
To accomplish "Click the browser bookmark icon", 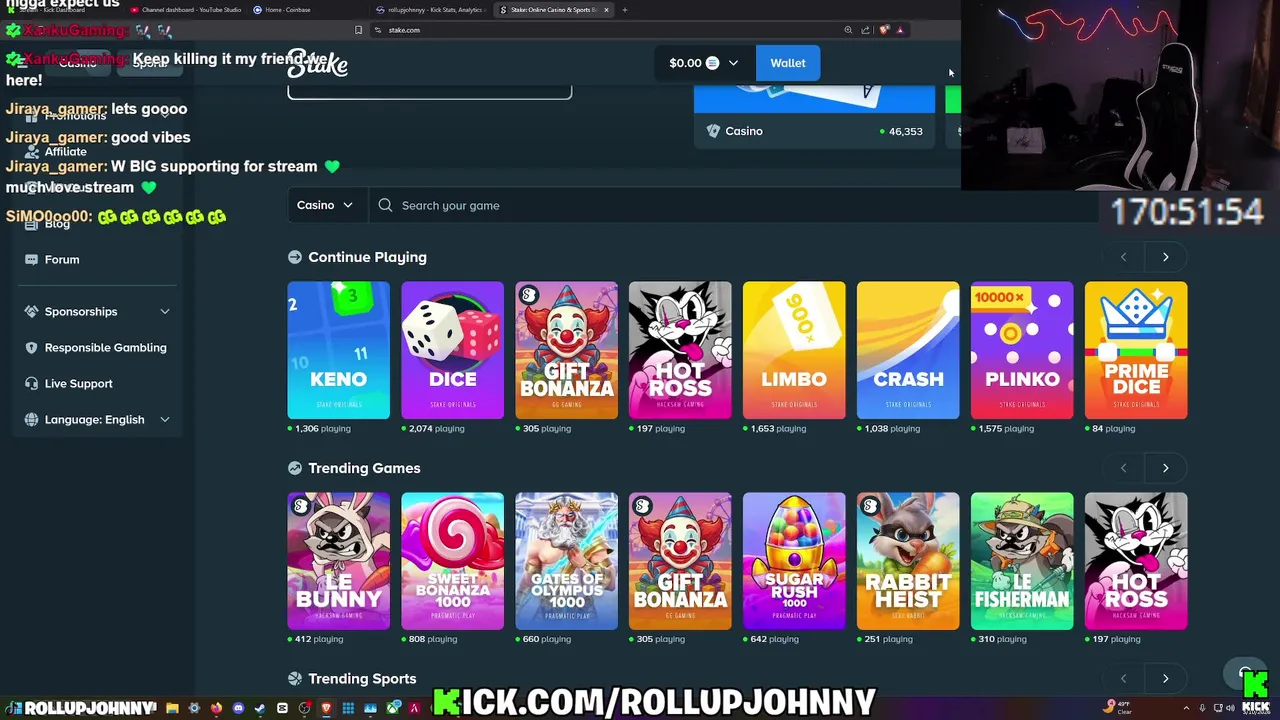I will 358,30.
